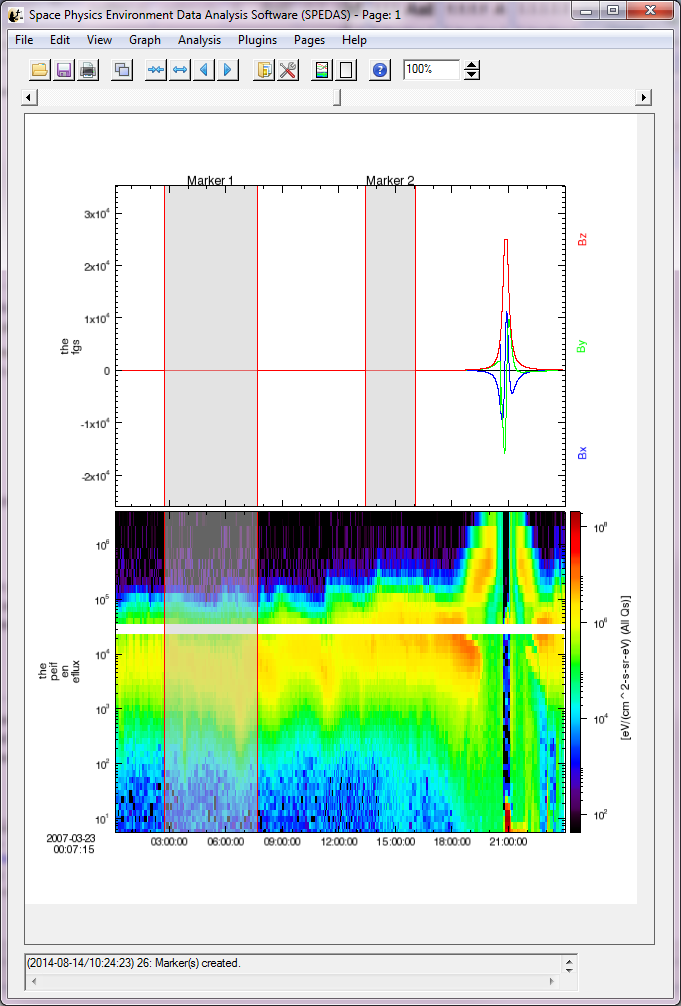Open the wrench and screwdriver options icon
This screenshot has width=681, height=1006.
[x=288, y=70]
